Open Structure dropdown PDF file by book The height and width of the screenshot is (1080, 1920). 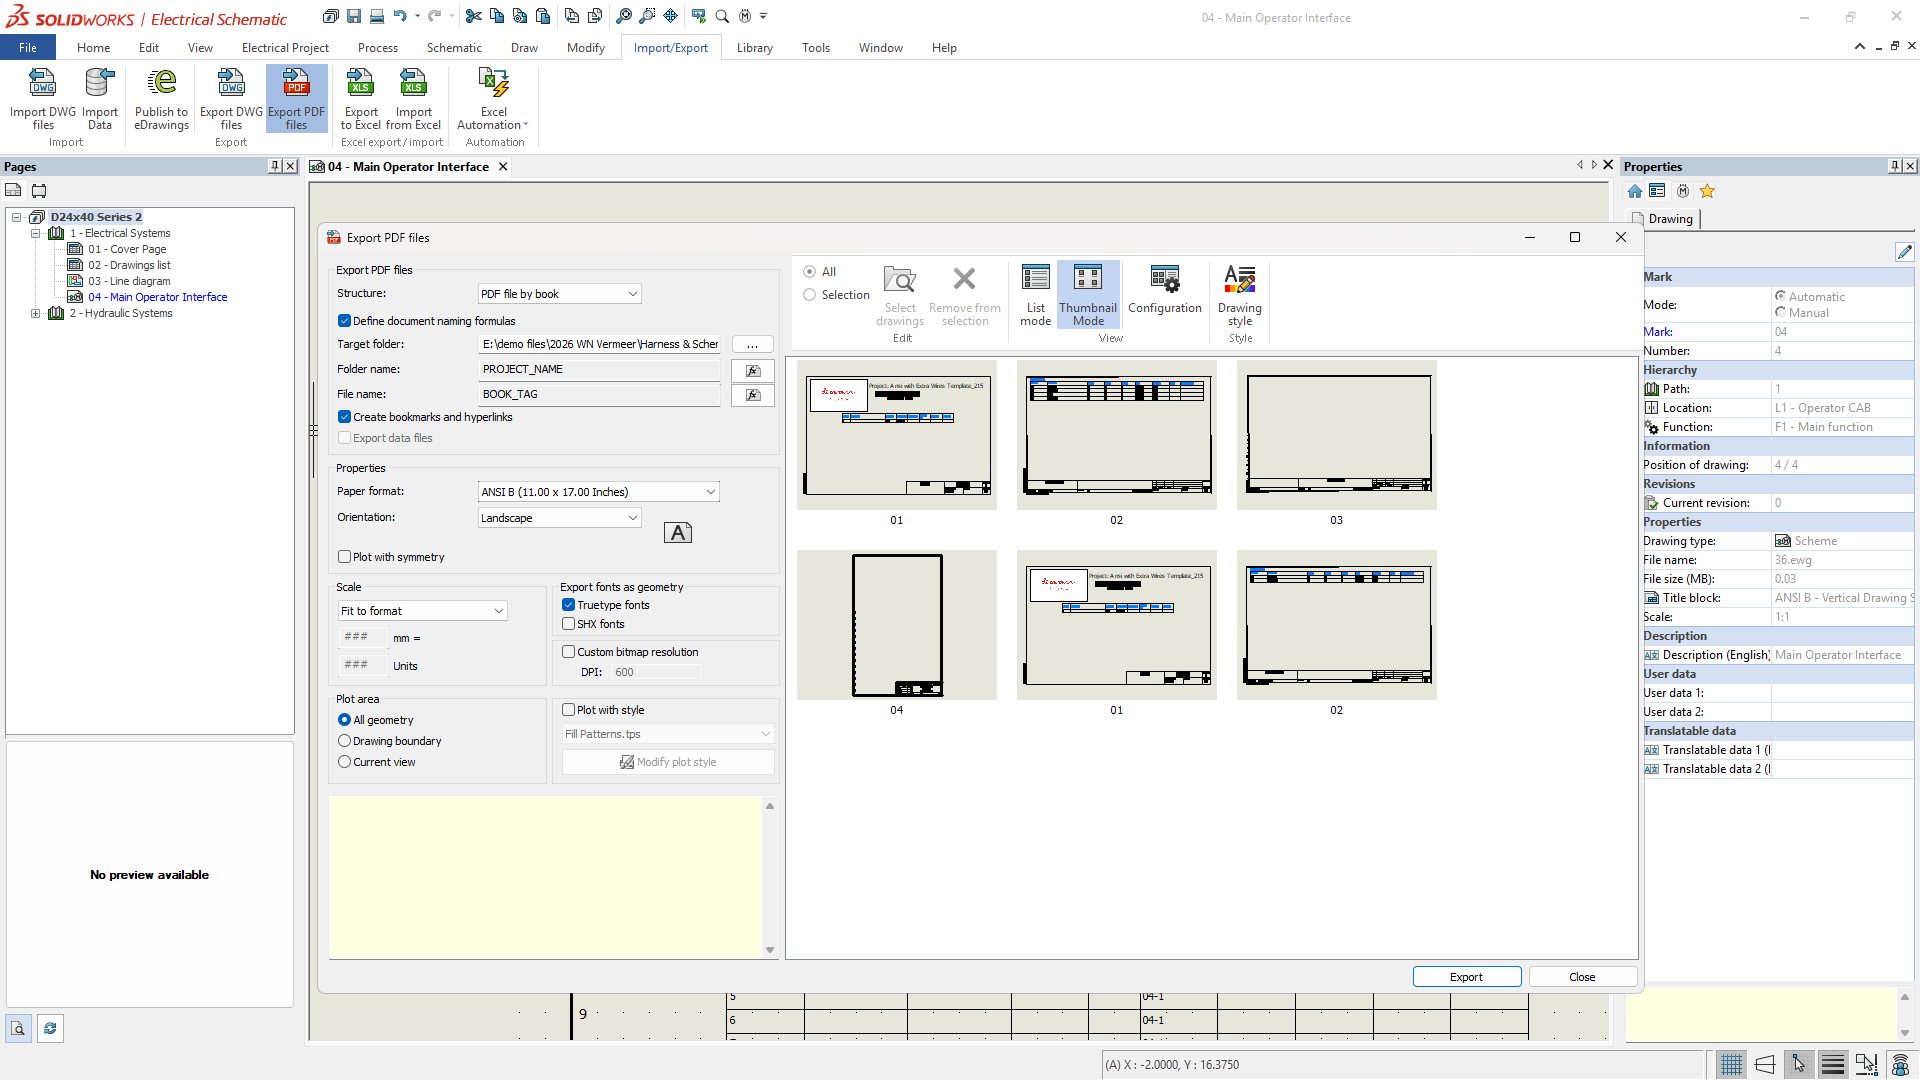tap(559, 294)
